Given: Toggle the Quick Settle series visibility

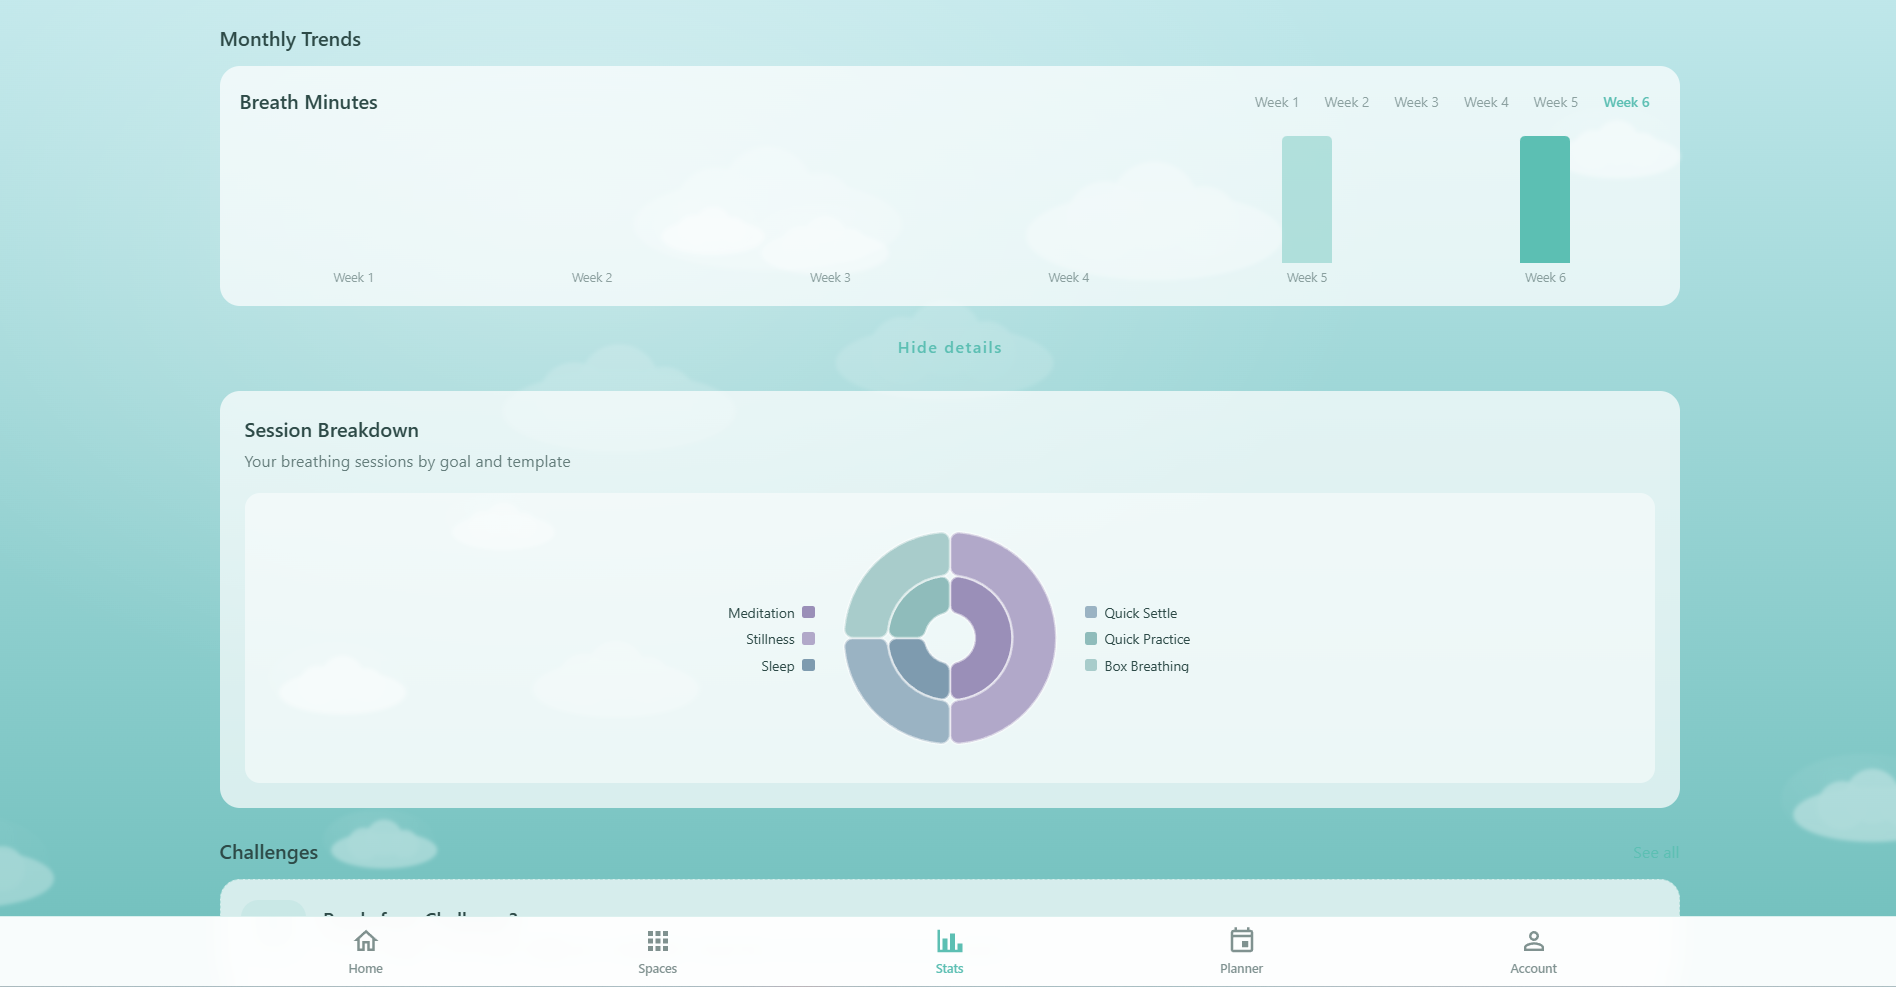Looking at the screenshot, I should click(1090, 612).
